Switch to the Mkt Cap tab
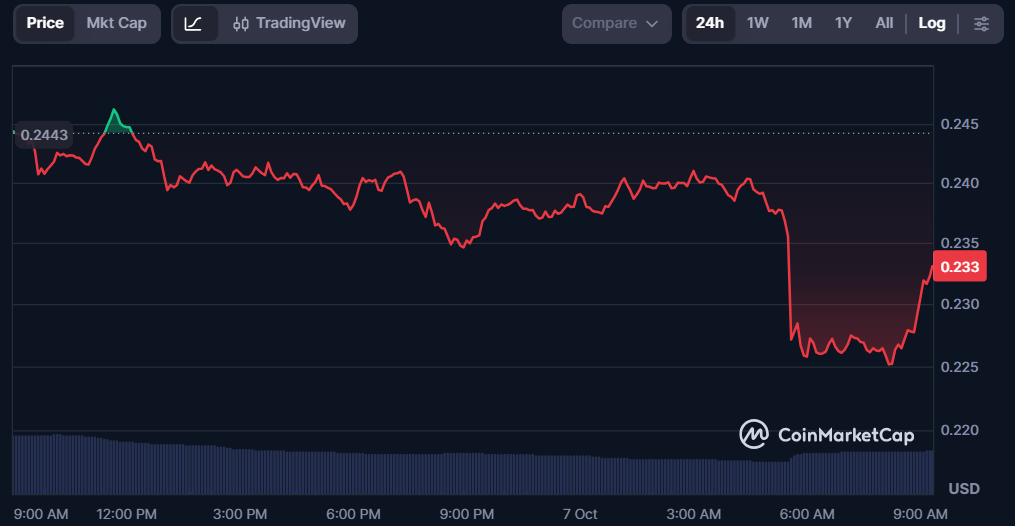This screenshot has height=526, width=1015. 117,24
